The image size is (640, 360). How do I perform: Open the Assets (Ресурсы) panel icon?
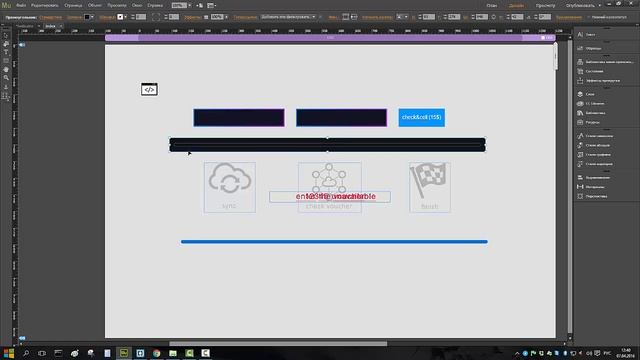[580, 122]
